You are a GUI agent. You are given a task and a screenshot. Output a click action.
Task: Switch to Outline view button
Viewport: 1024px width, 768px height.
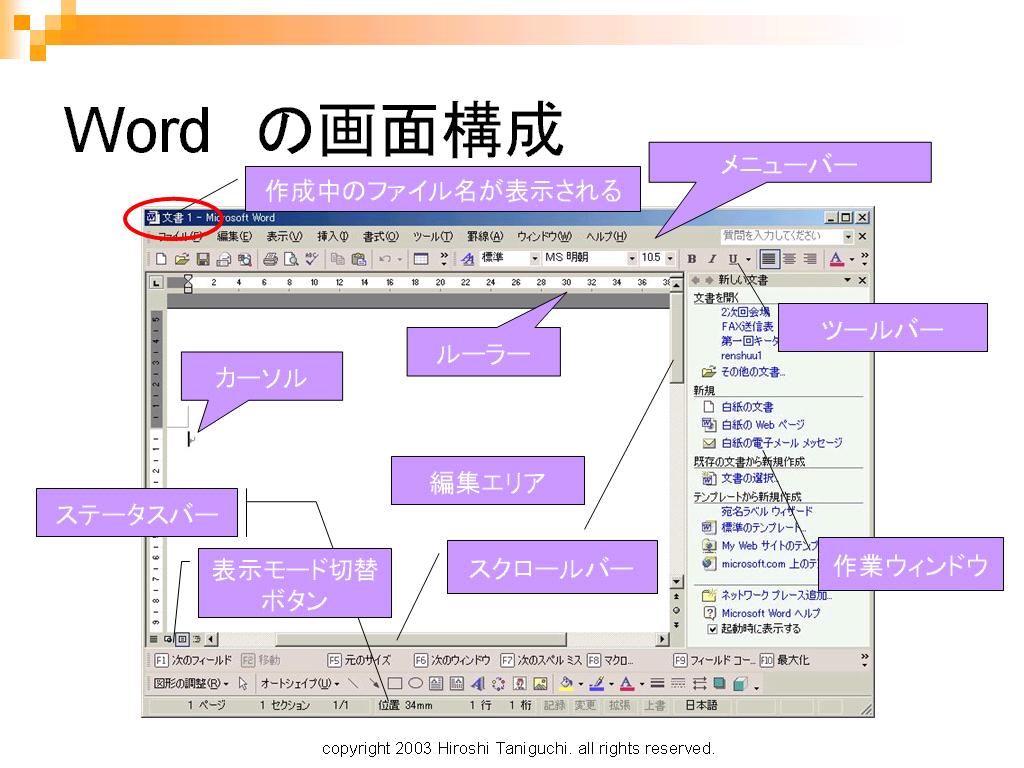(x=197, y=639)
